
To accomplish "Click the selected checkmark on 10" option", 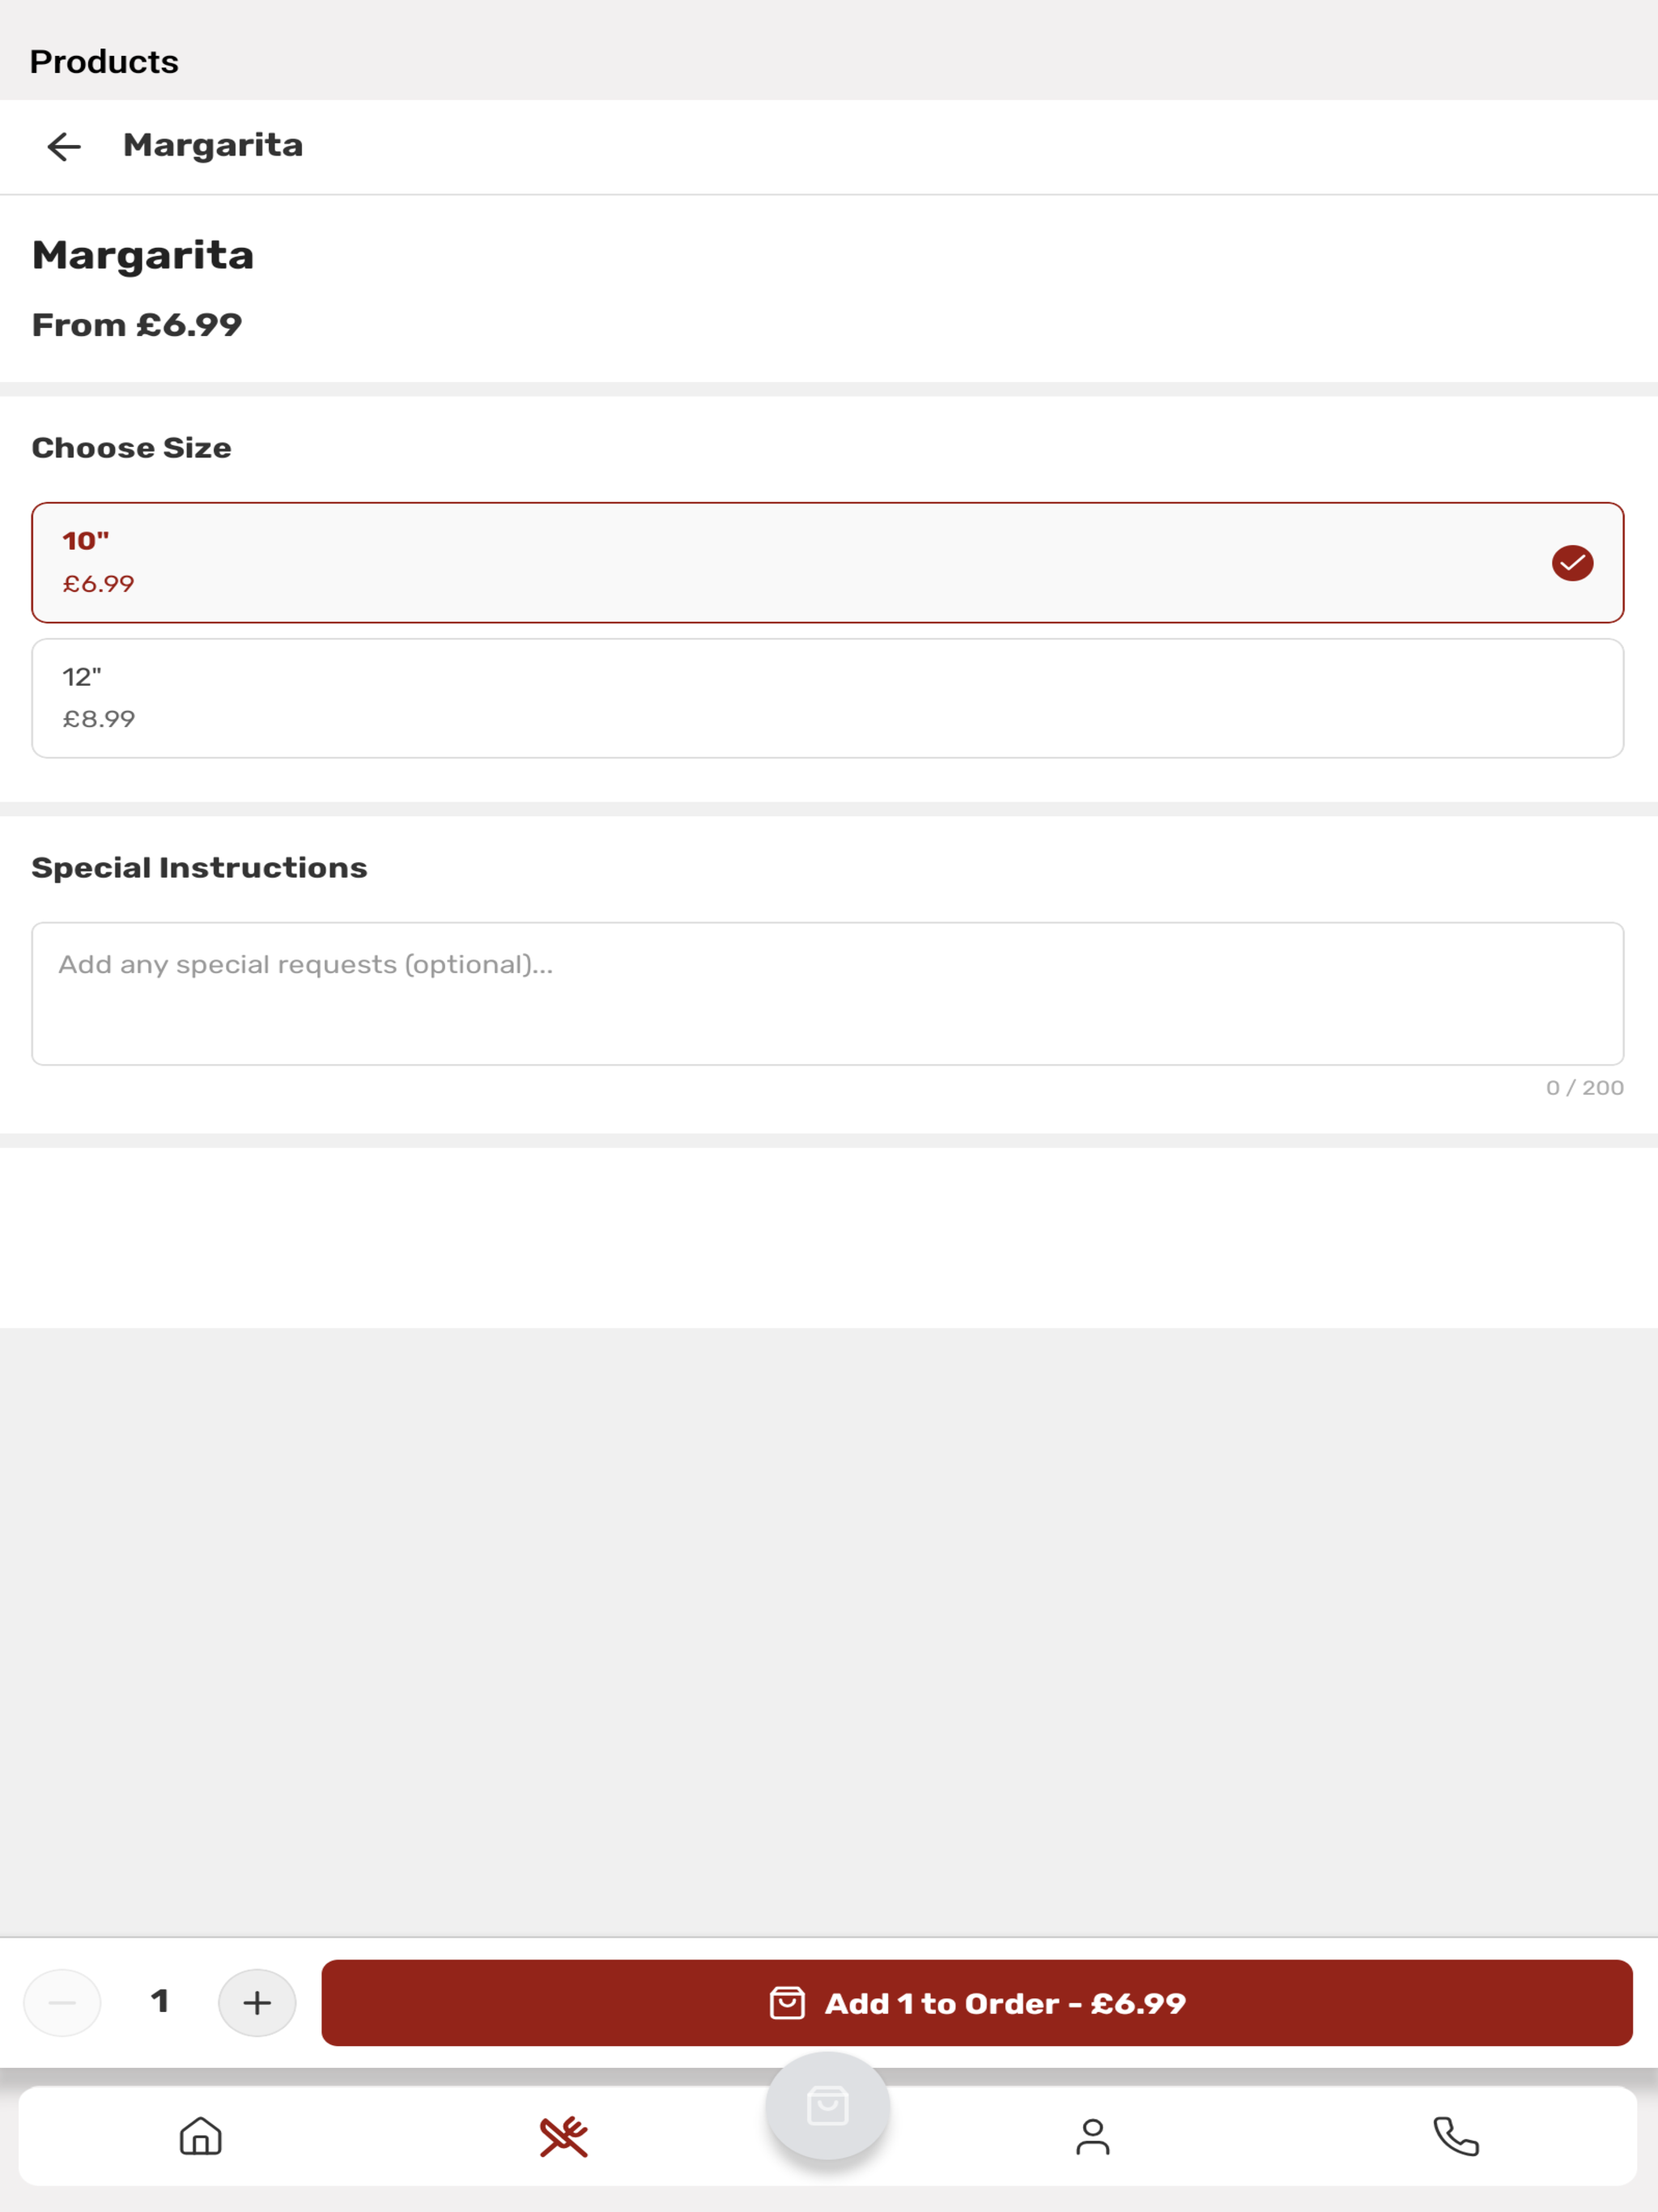I will [1572, 563].
